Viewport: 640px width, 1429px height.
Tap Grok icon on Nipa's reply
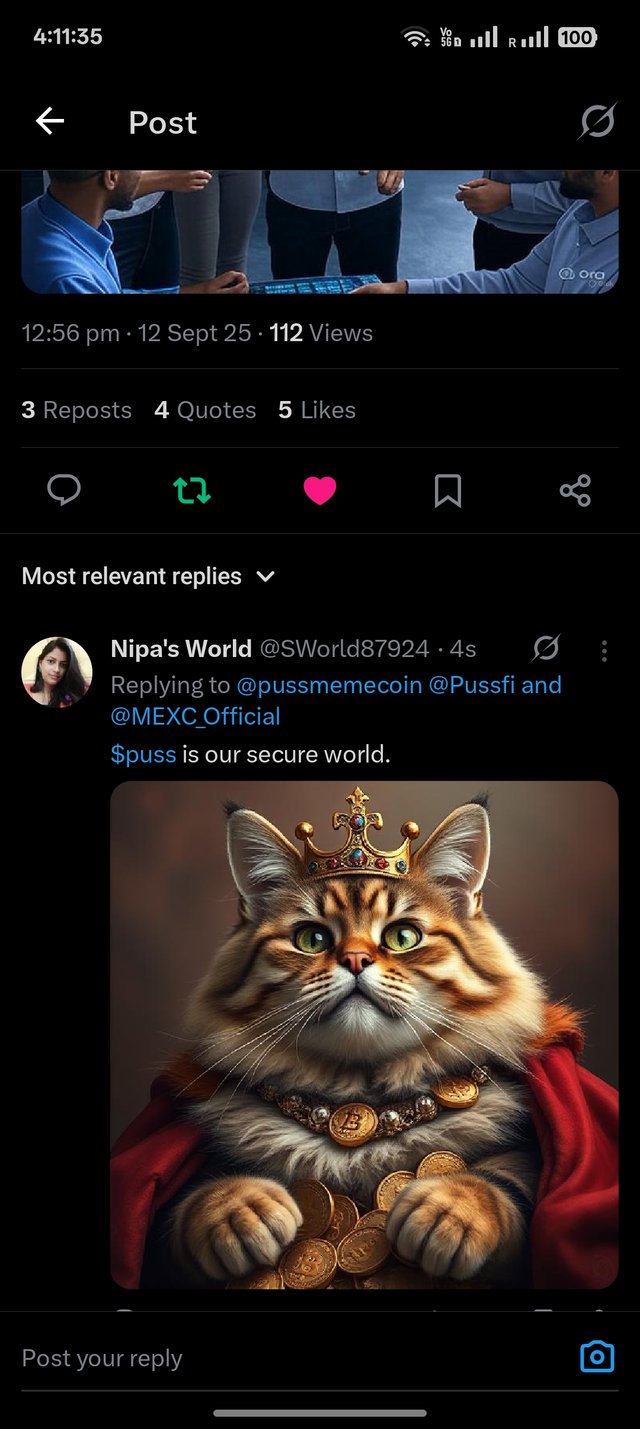point(546,649)
